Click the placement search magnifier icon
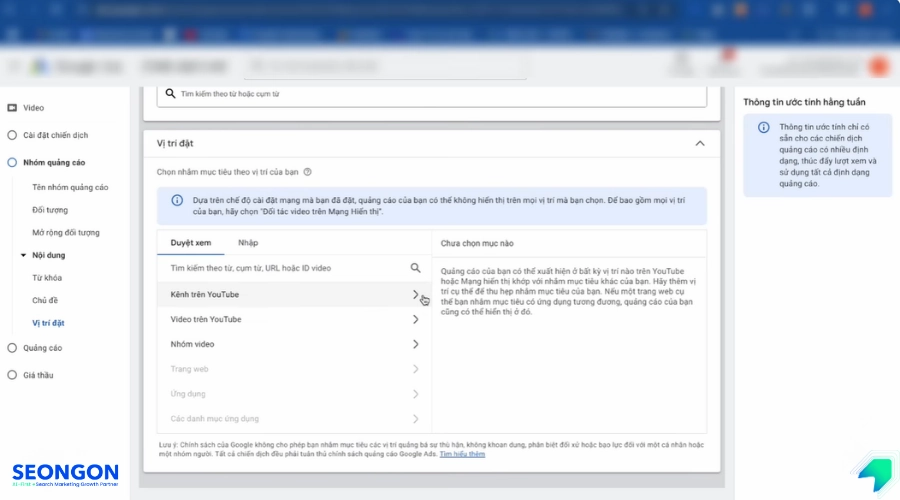 tap(416, 268)
